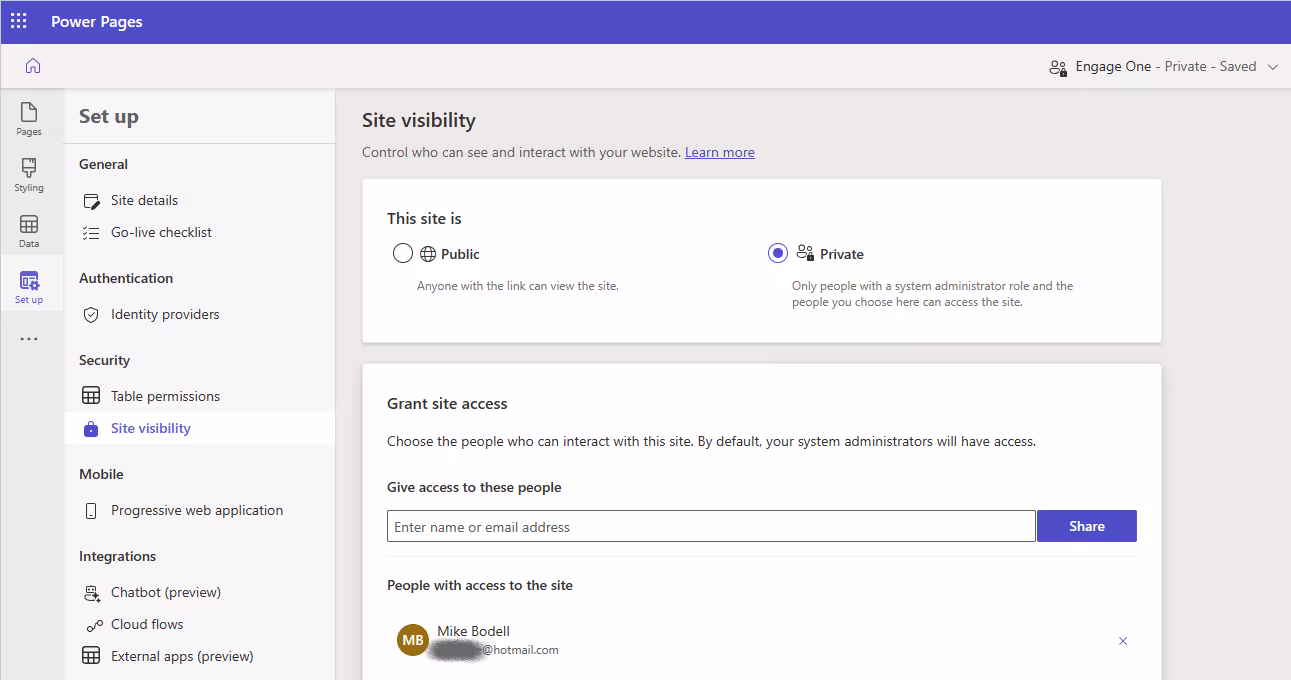The height and width of the screenshot is (680, 1291).
Task: Click the Authentication section heading
Action: point(126,278)
